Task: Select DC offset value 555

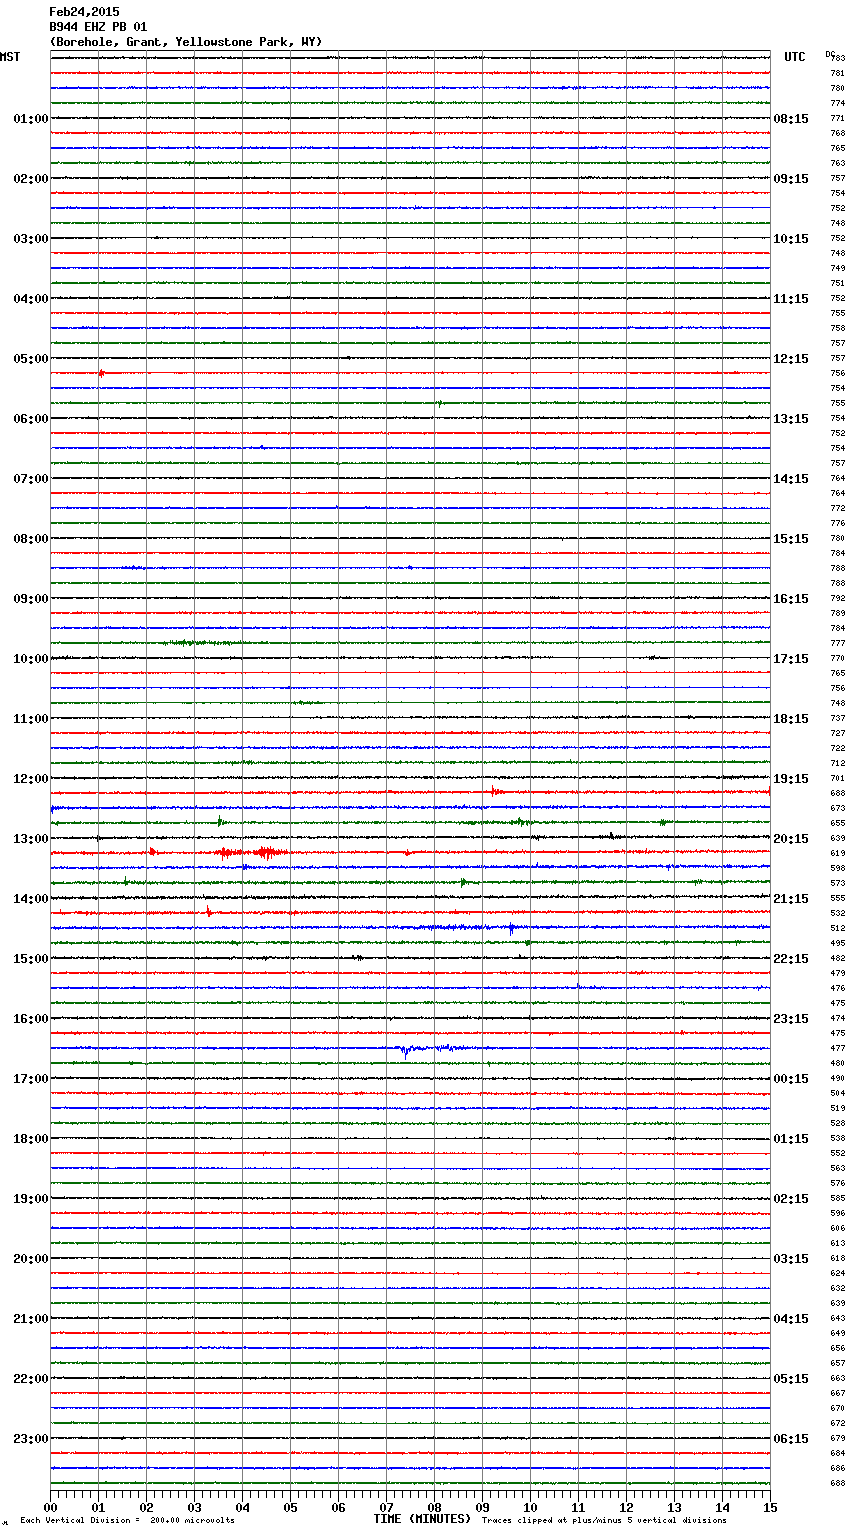Action: point(838,899)
